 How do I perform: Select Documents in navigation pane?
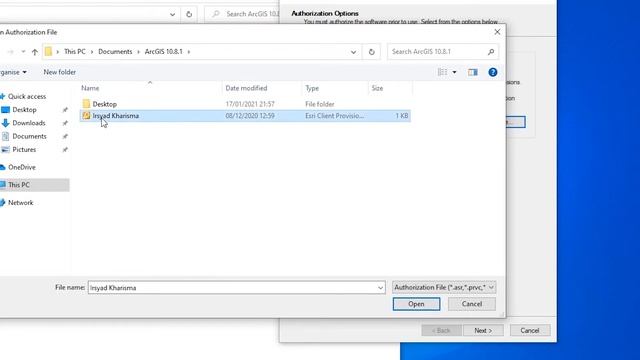pos(29,136)
